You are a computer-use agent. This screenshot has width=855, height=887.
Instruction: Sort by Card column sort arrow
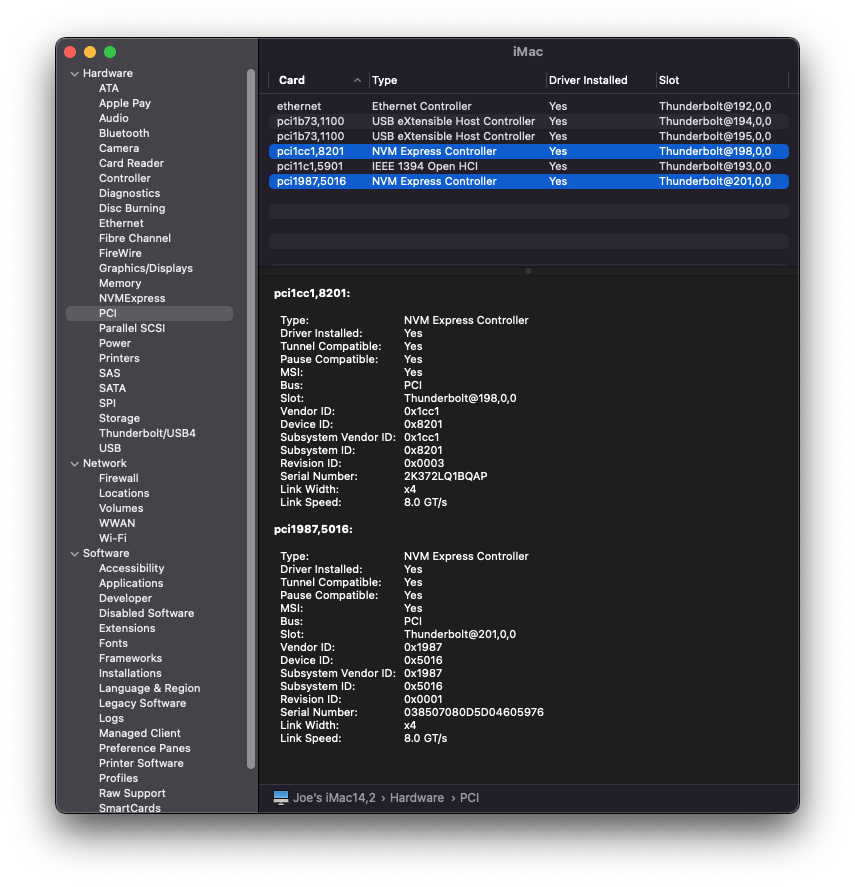coord(357,80)
